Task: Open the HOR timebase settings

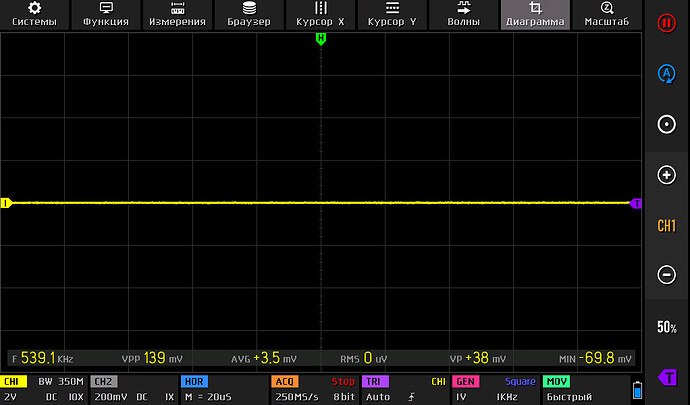Action: click(223, 390)
